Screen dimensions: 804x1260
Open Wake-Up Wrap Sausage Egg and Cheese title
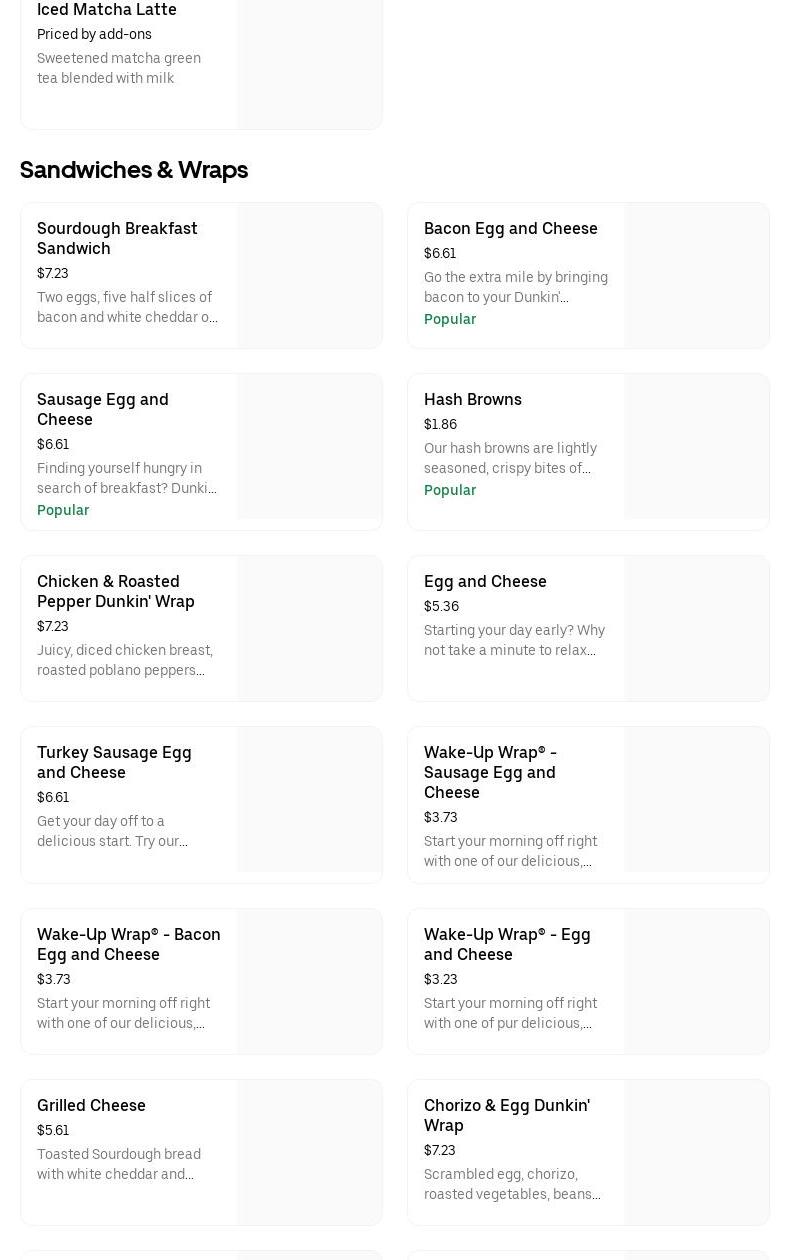[x=490, y=772]
